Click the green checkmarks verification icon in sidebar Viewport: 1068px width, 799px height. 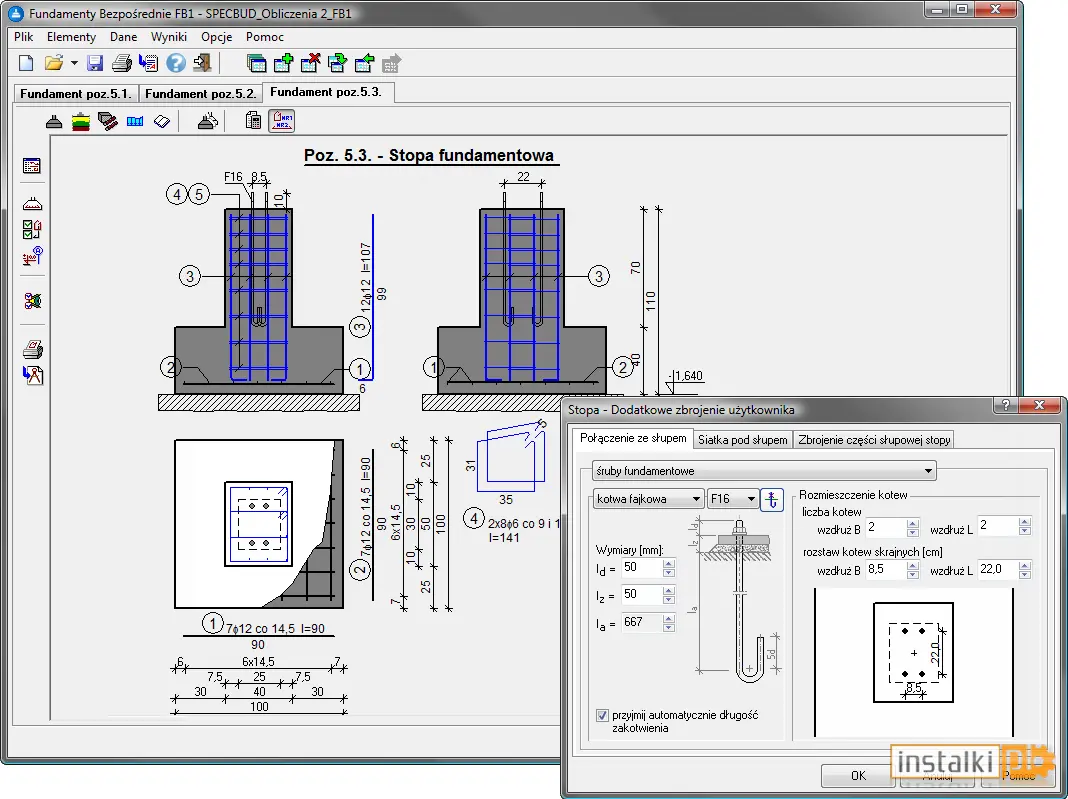32,230
